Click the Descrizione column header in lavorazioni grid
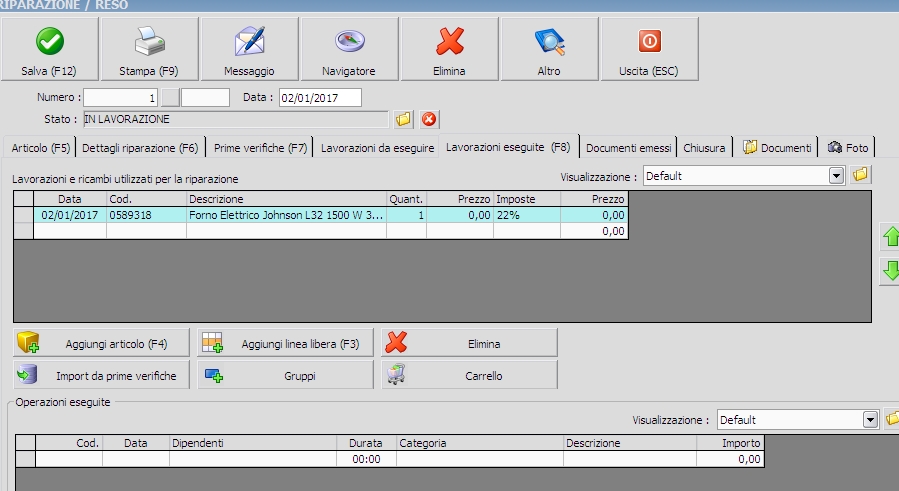Viewport: 899px width, 491px height. click(286, 199)
